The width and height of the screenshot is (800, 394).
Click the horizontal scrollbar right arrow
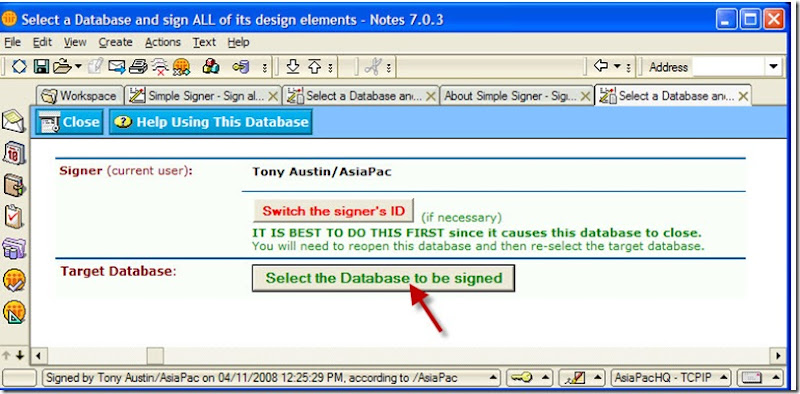779,355
